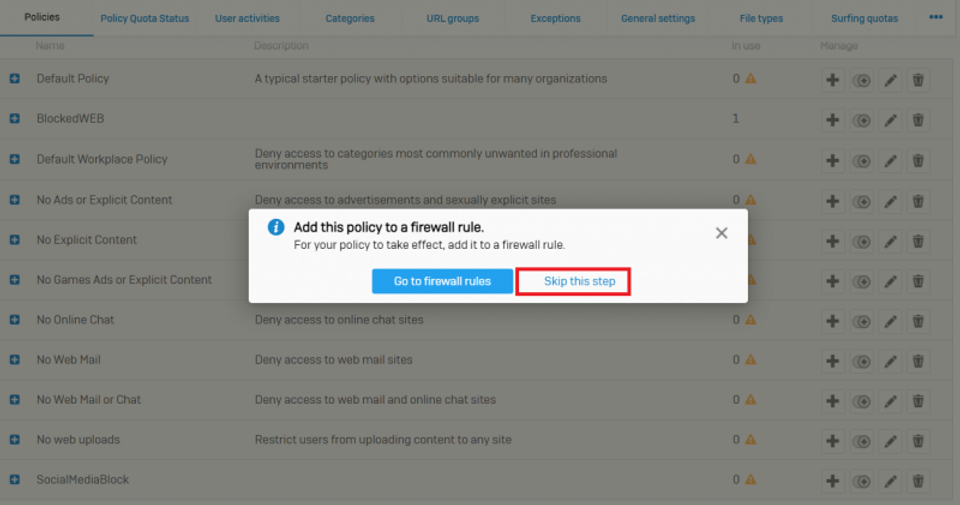Edit the No Web Mail policy
Screen dimensions: 960x505
pos(889,360)
